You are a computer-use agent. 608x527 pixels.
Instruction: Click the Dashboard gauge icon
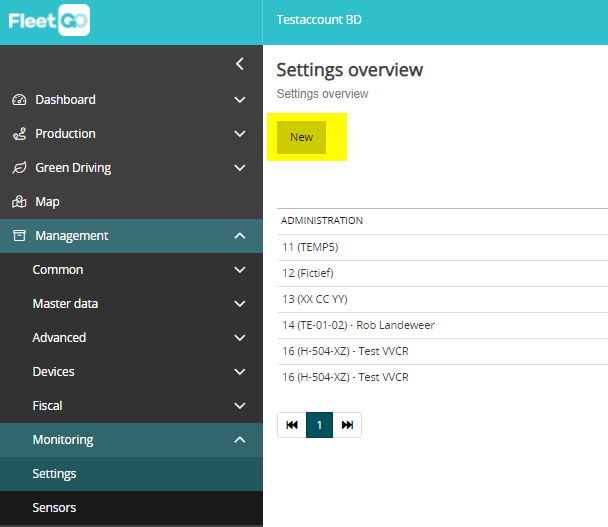pos(19,100)
